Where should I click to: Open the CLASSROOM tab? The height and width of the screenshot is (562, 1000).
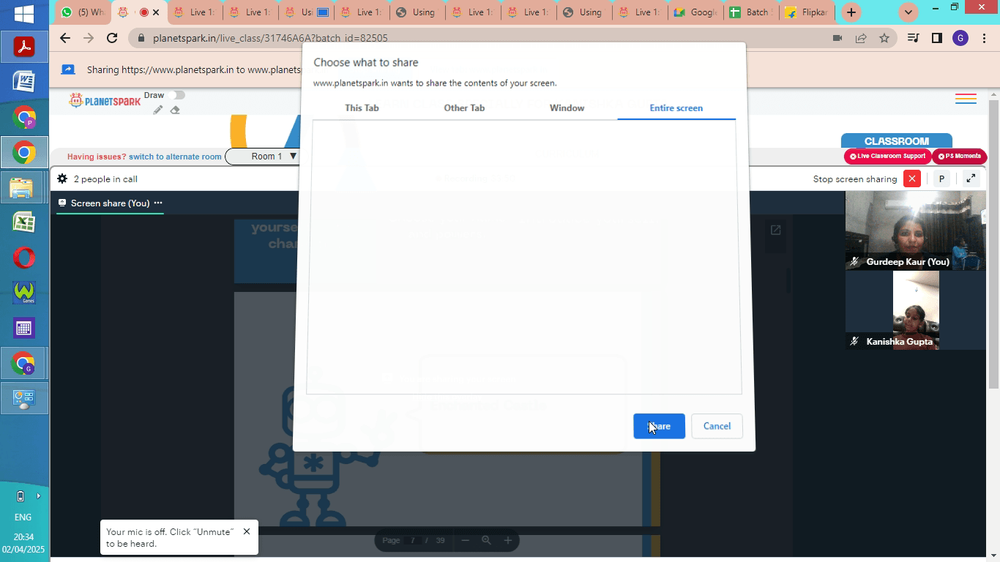pos(896,141)
